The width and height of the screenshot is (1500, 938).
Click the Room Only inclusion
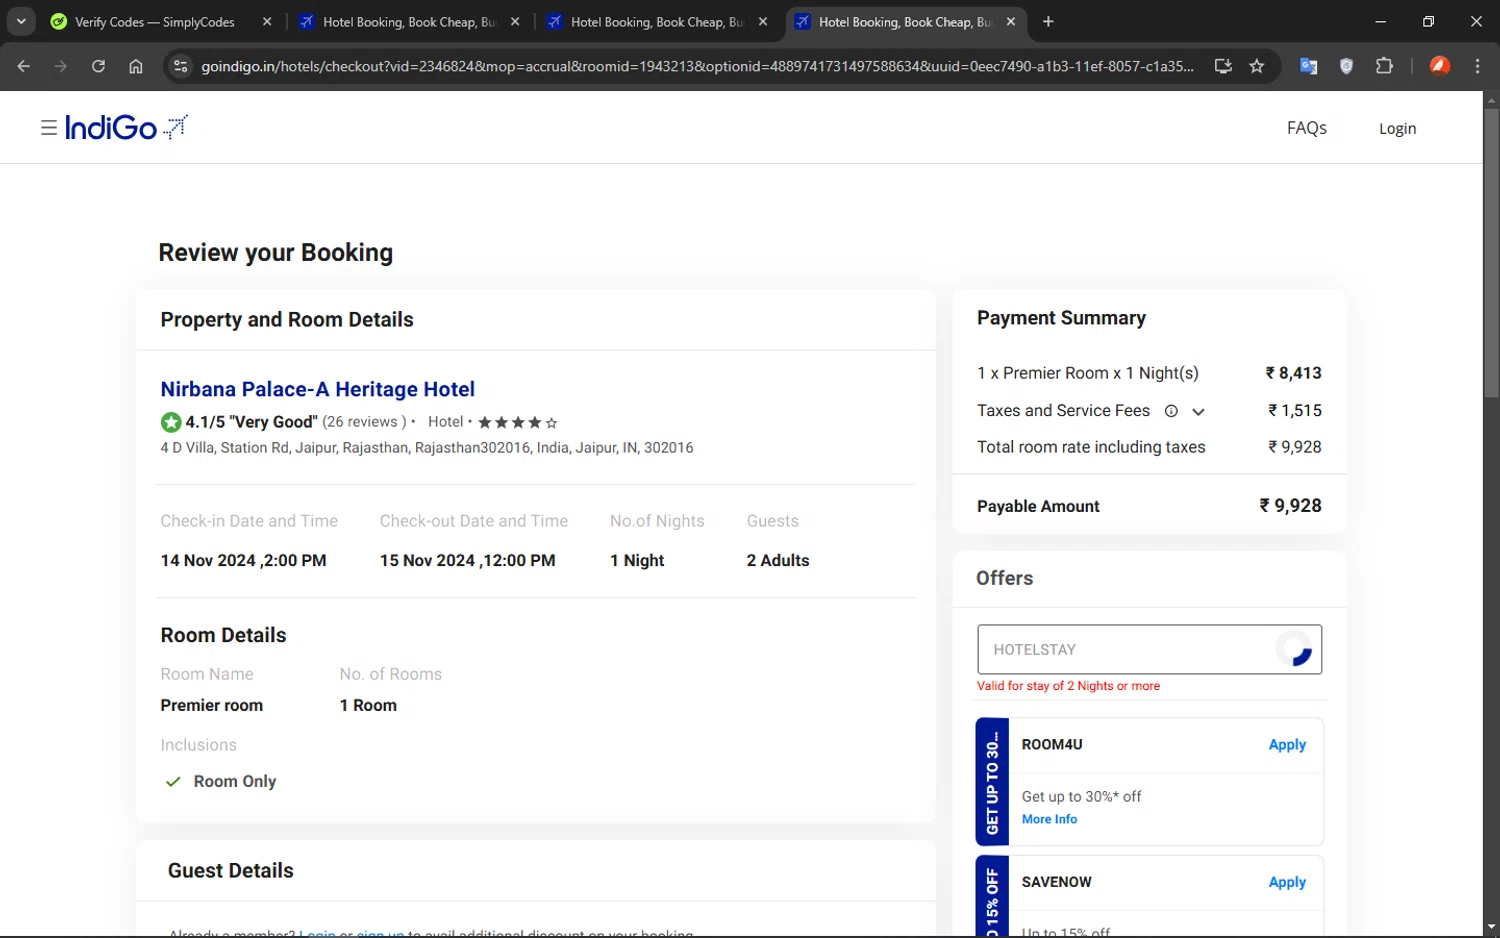coord(235,782)
